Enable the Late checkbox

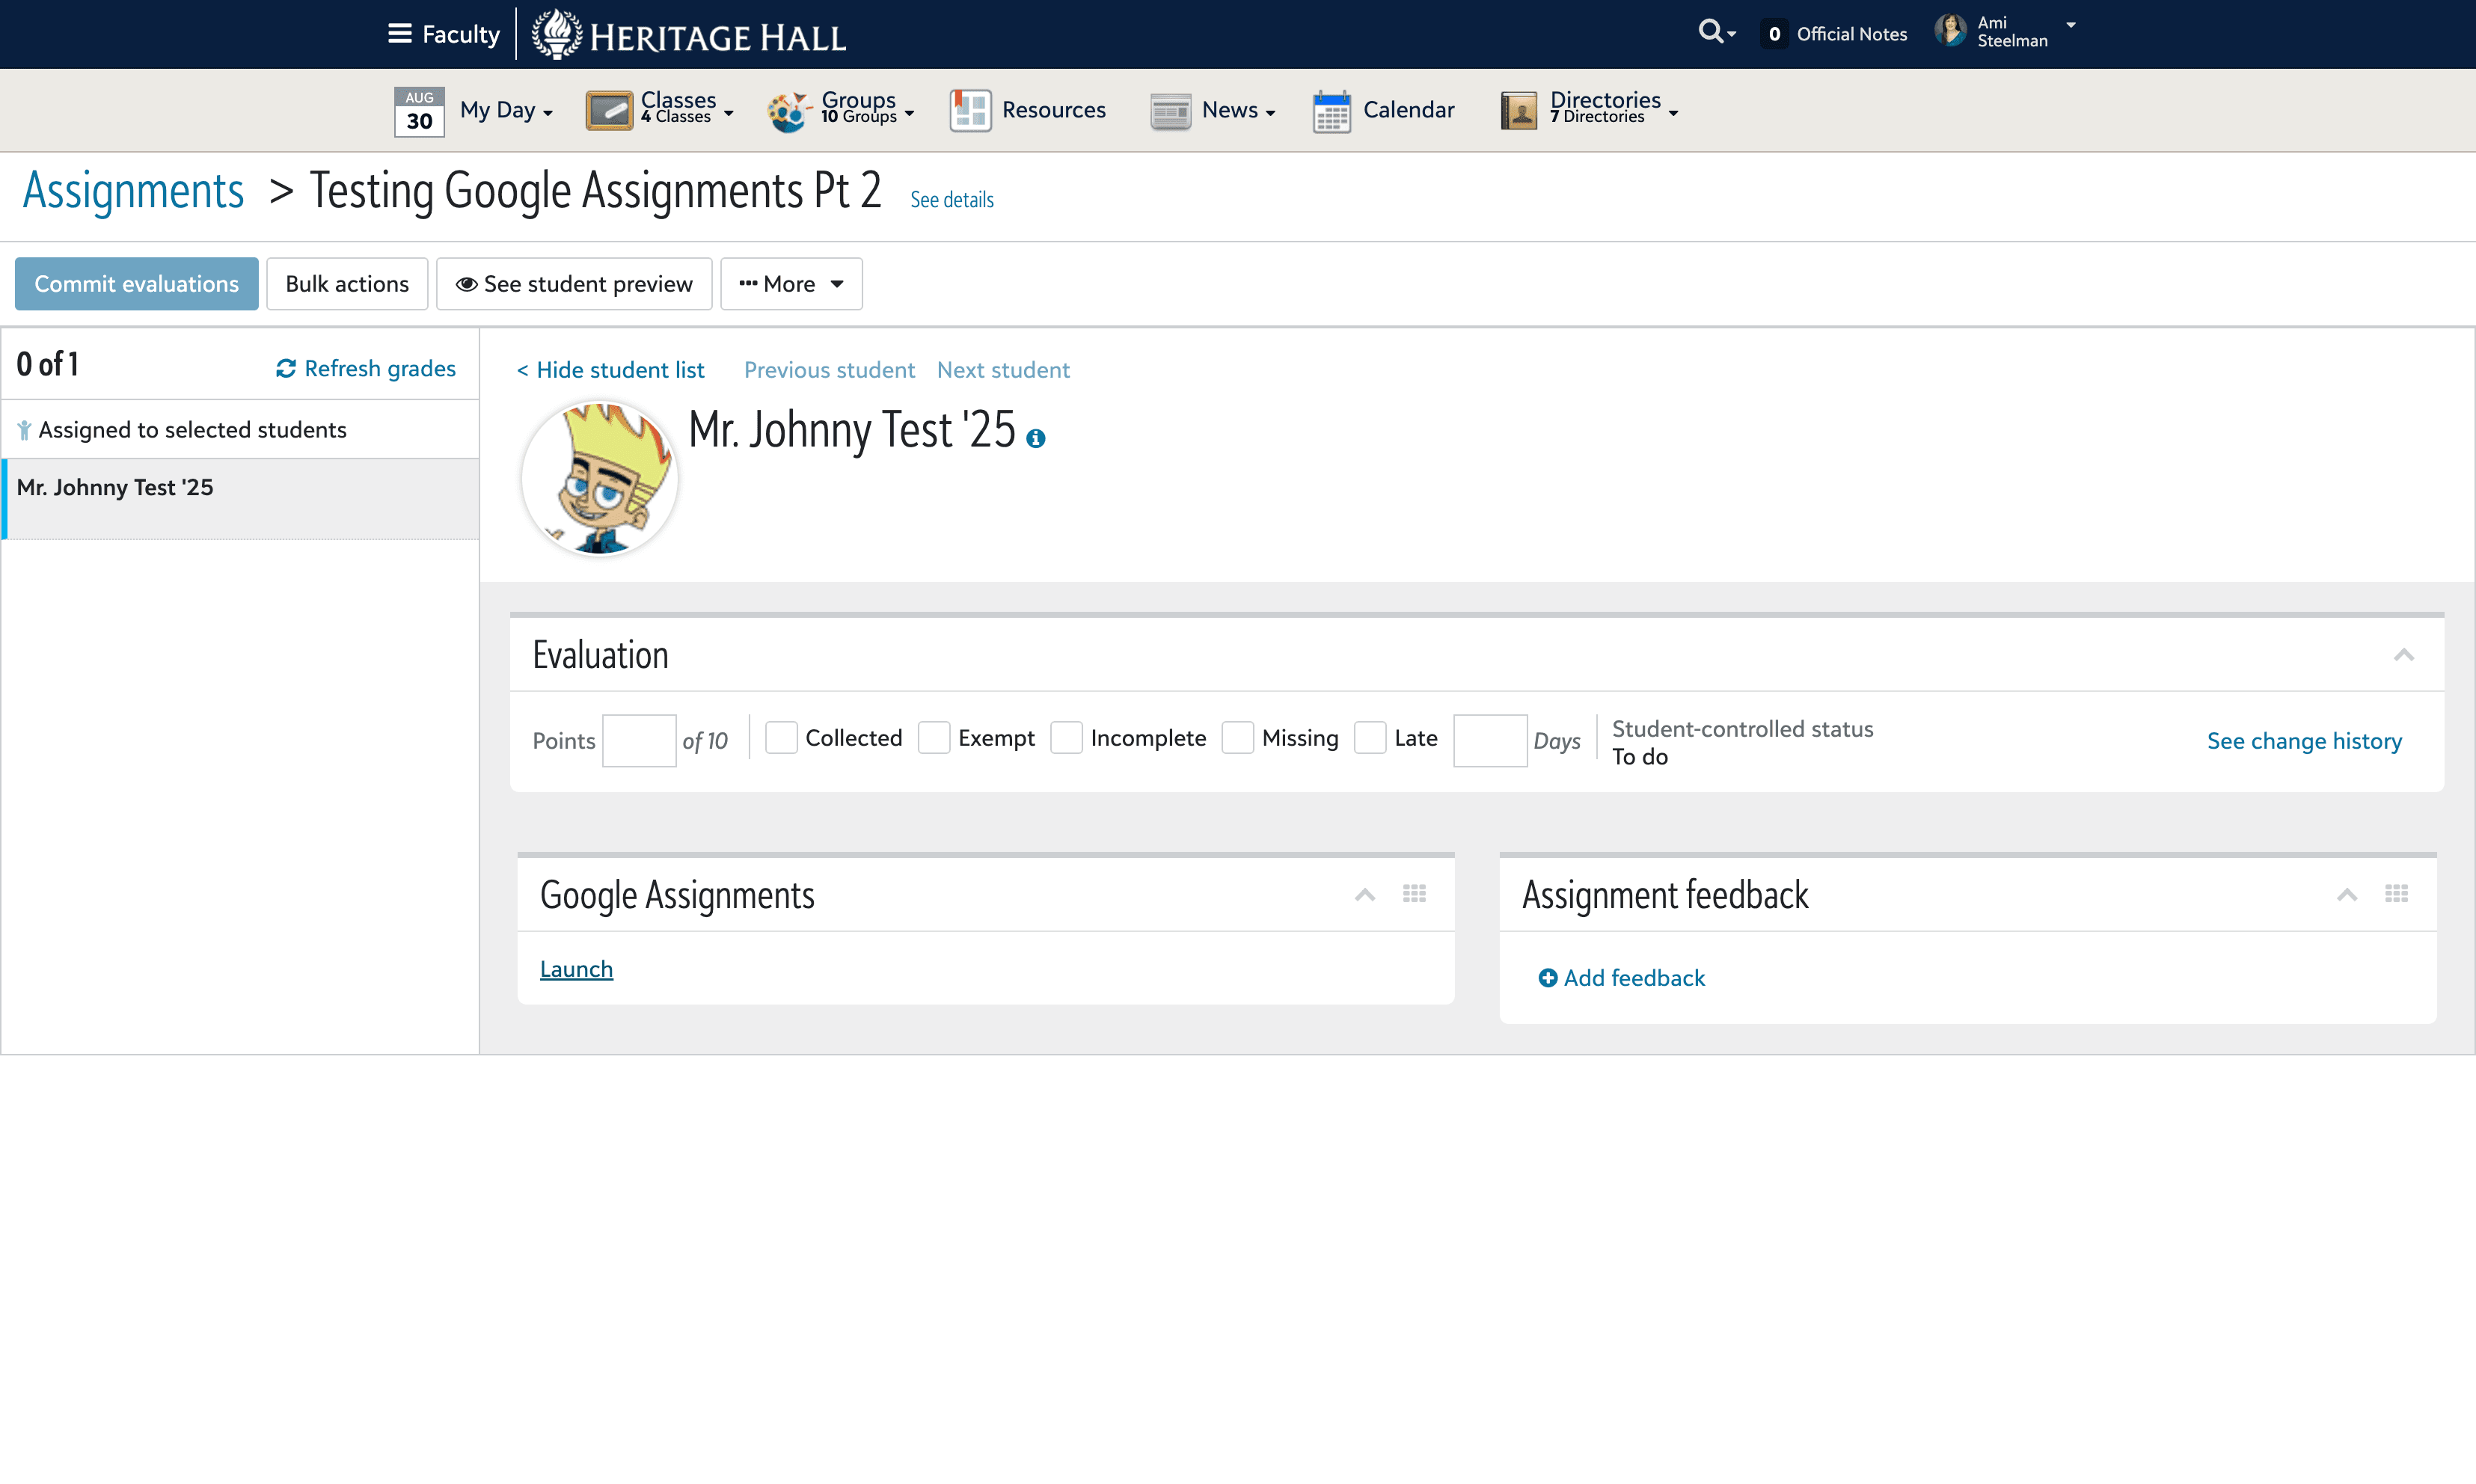click(1370, 738)
